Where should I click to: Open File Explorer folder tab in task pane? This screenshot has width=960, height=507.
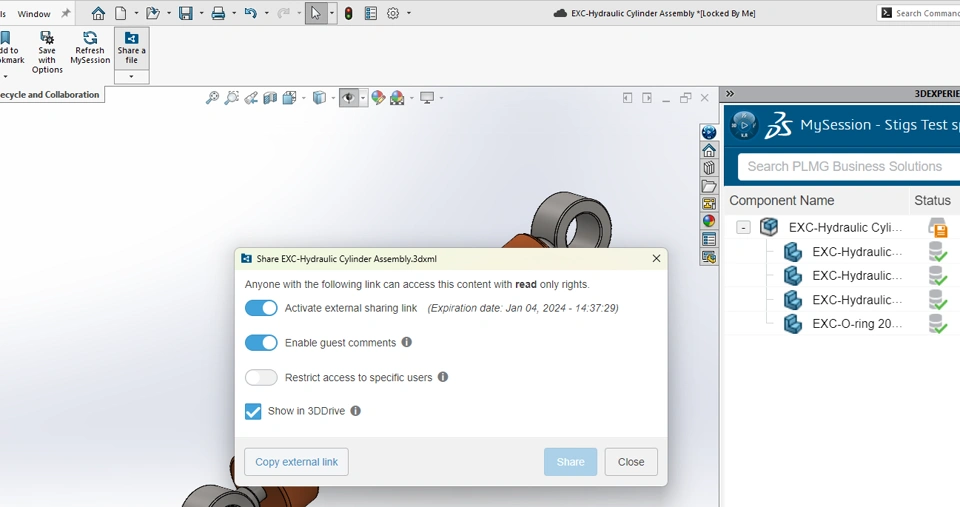point(709,186)
